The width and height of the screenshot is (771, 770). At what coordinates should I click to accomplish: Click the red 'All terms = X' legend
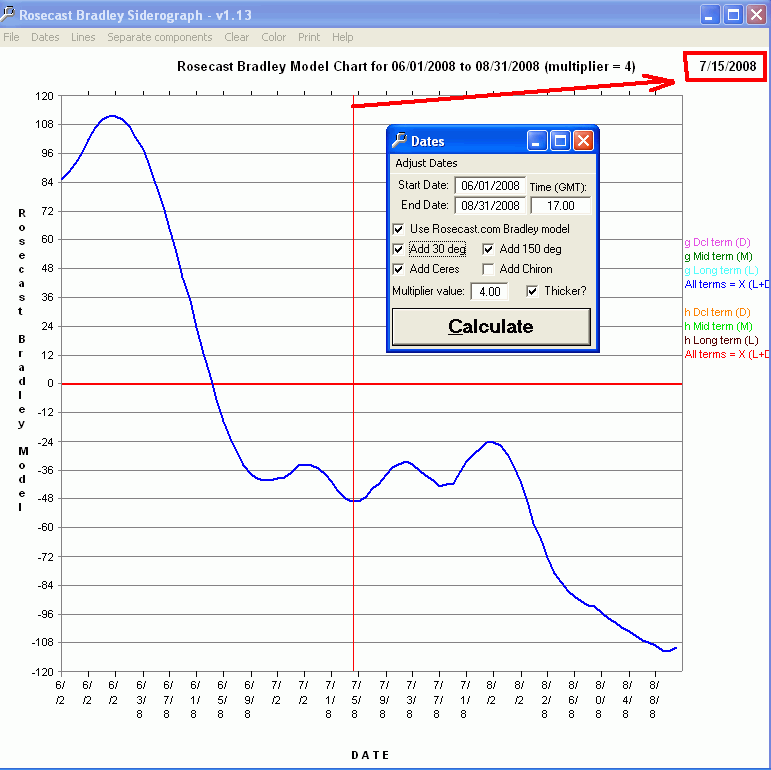pos(727,355)
